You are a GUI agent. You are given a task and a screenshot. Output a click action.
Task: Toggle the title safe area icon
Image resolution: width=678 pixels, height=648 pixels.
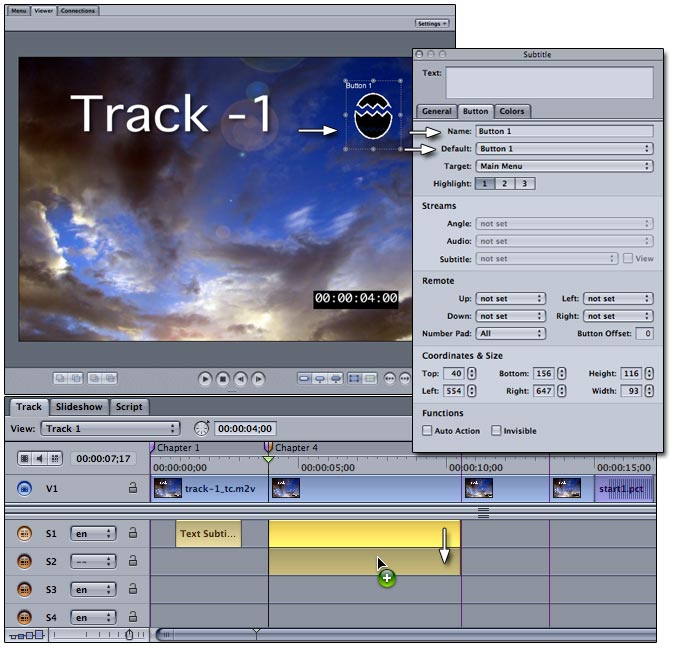click(370, 379)
